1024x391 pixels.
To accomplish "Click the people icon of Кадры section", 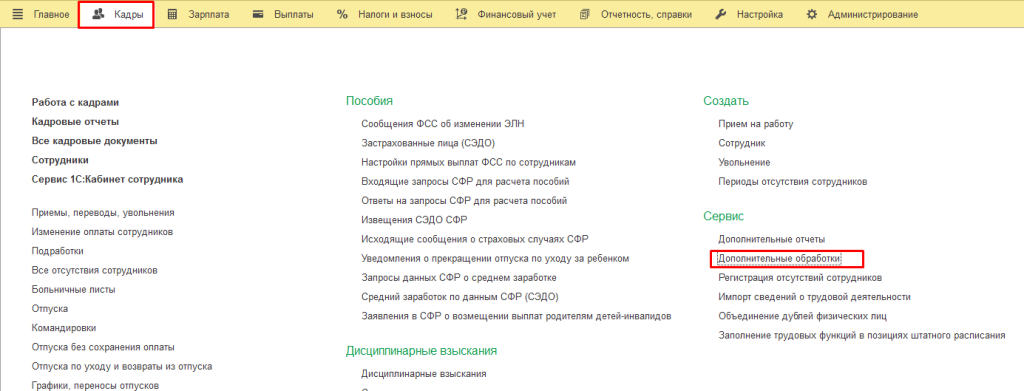I will [98, 14].
